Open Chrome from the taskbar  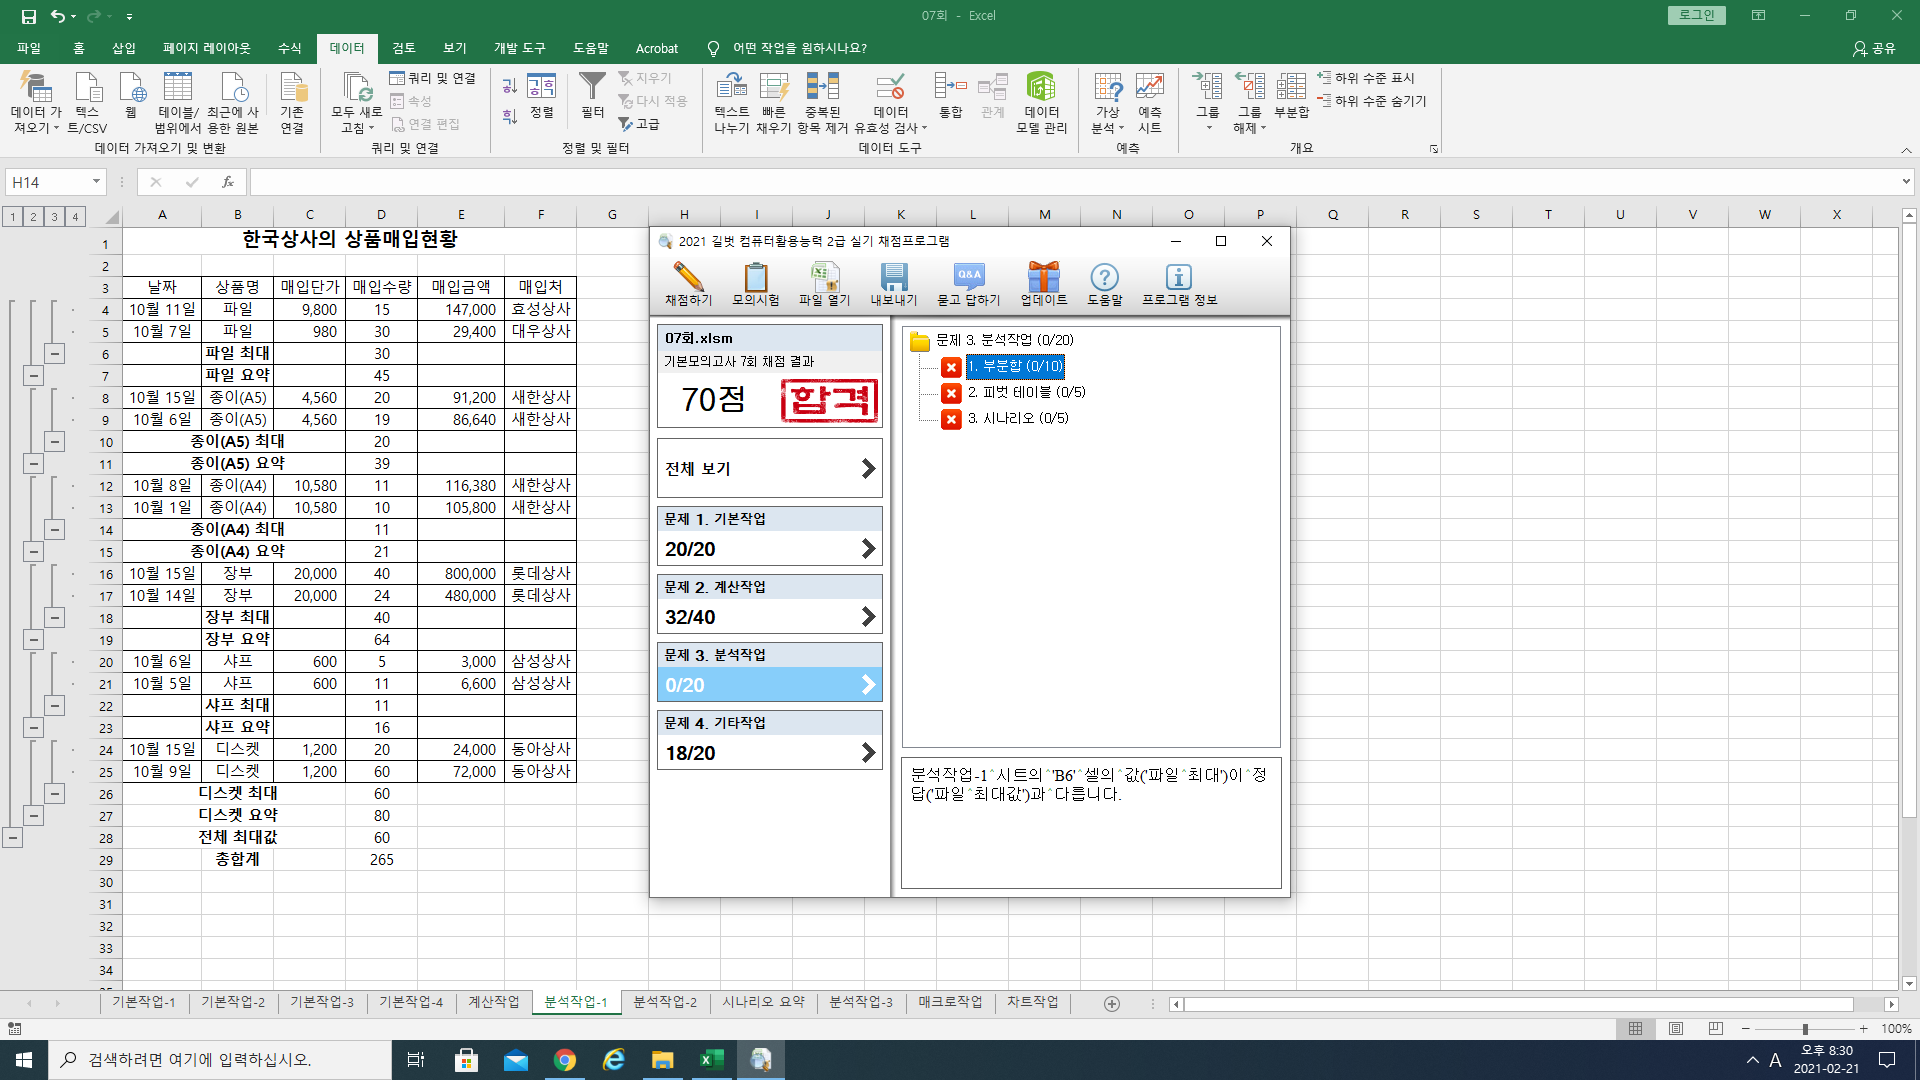click(565, 1060)
